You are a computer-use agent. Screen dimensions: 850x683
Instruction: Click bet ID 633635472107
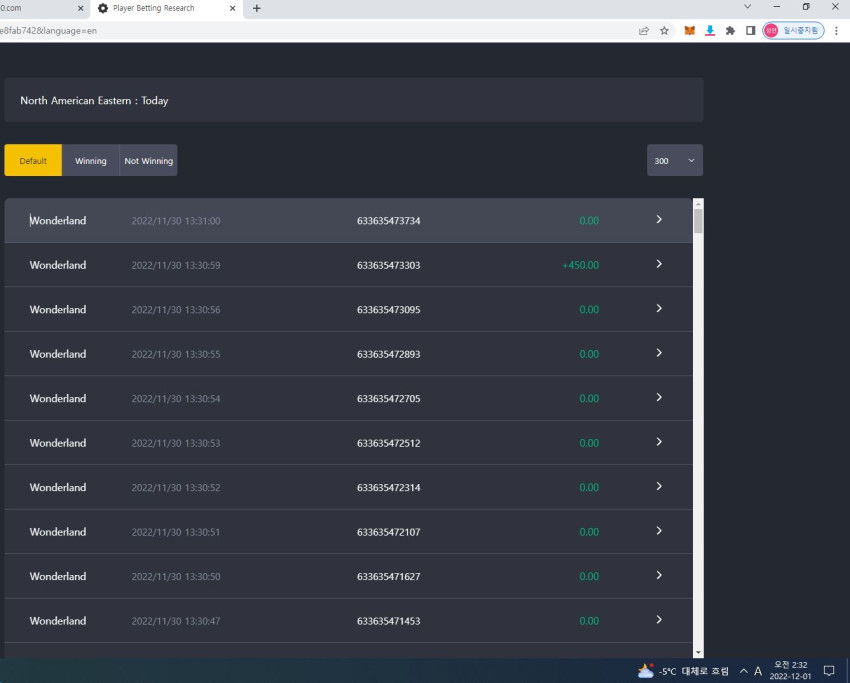(388, 532)
